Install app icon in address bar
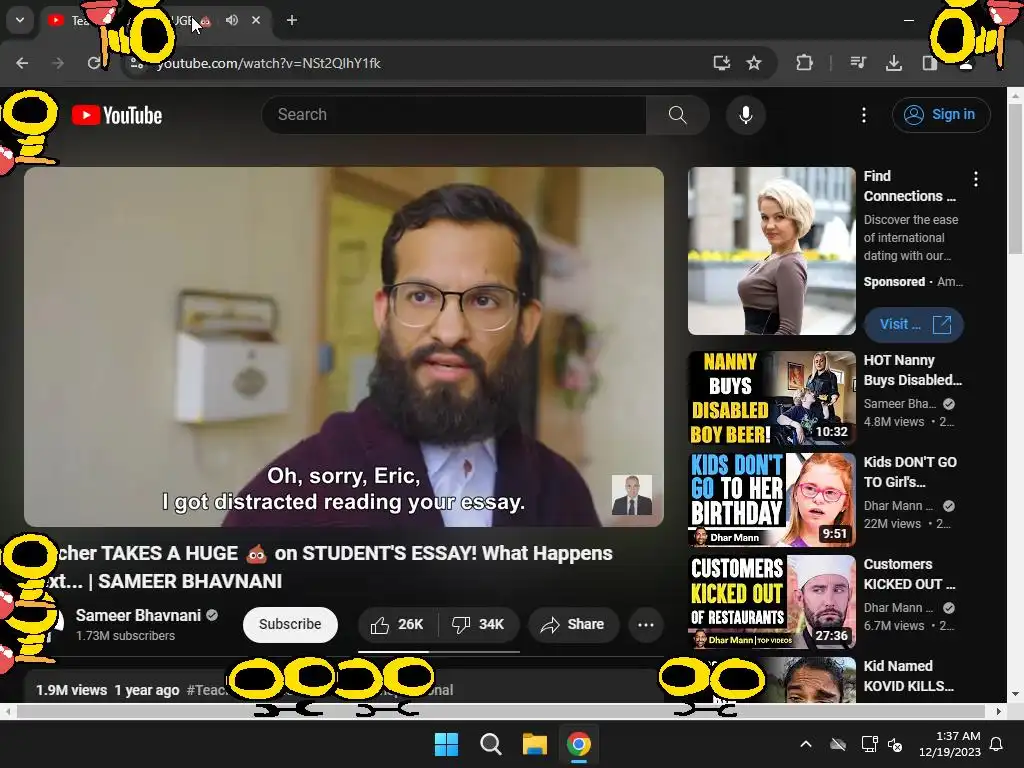Image resolution: width=1024 pixels, height=768 pixels. tap(722, 63)
